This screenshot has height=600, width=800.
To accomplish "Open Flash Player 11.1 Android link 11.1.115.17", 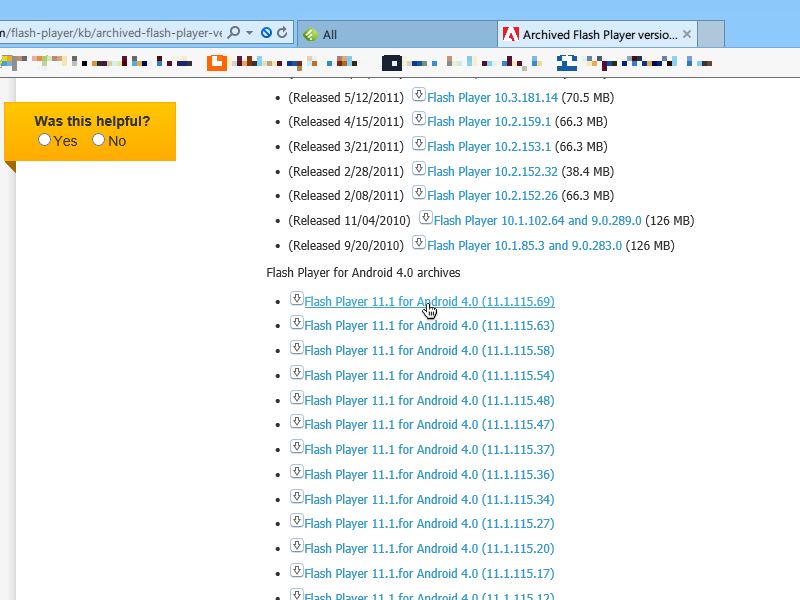I will point(429,574).
